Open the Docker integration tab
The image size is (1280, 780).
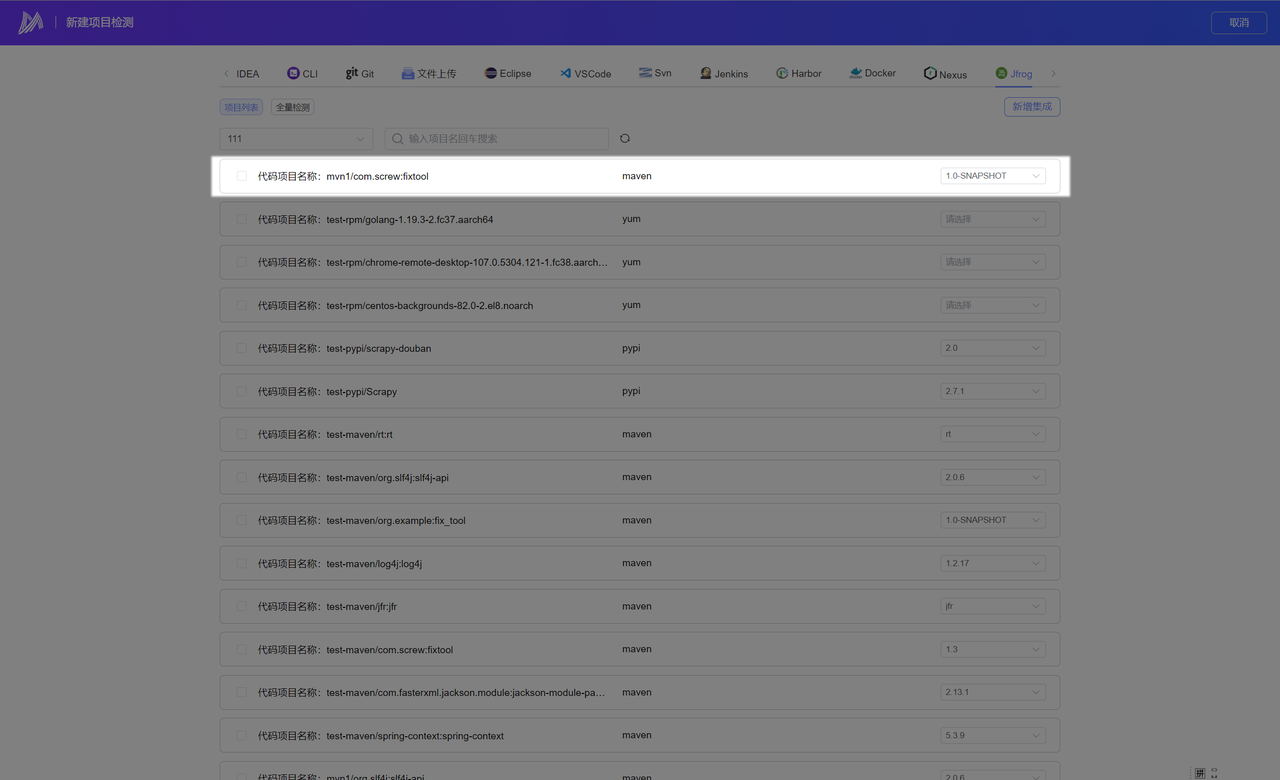872,73
